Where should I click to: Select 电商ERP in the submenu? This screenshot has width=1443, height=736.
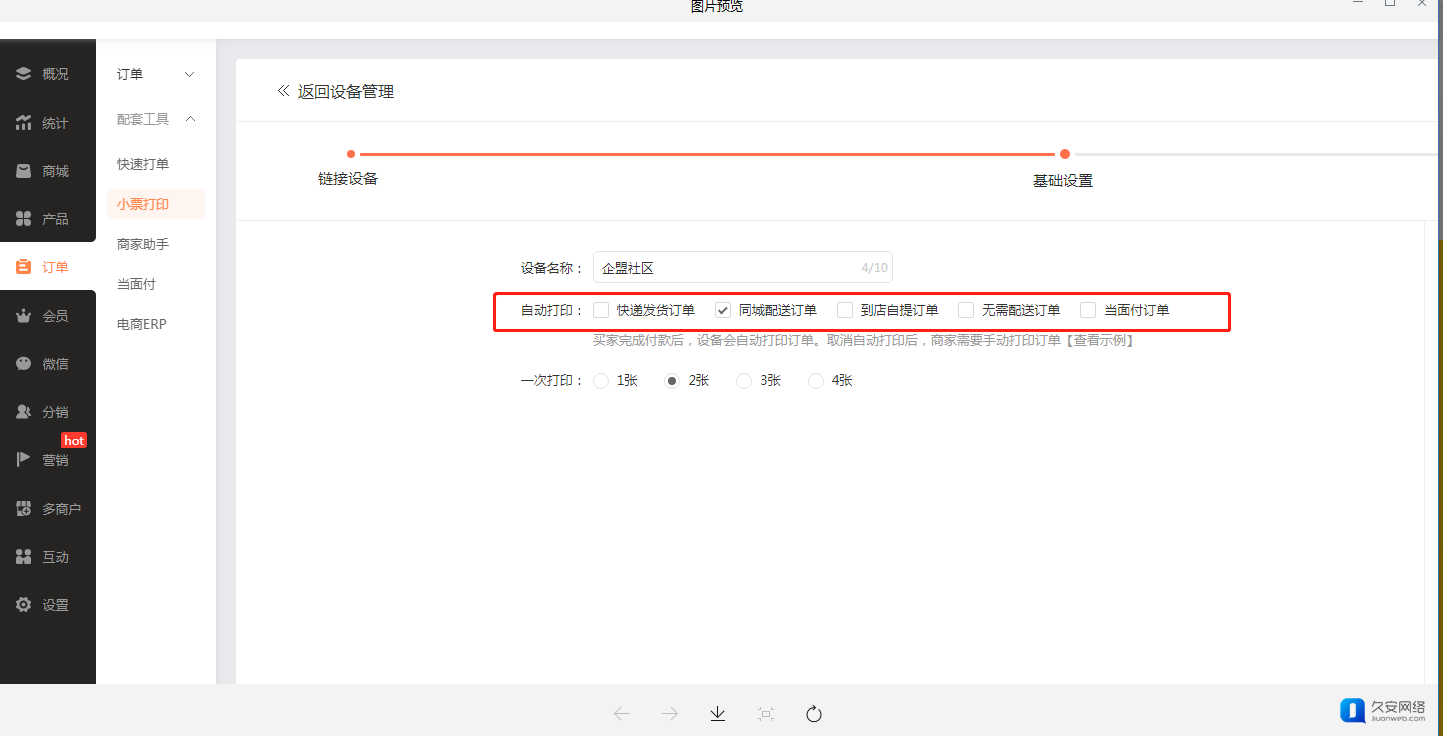(x=142, y=324)
